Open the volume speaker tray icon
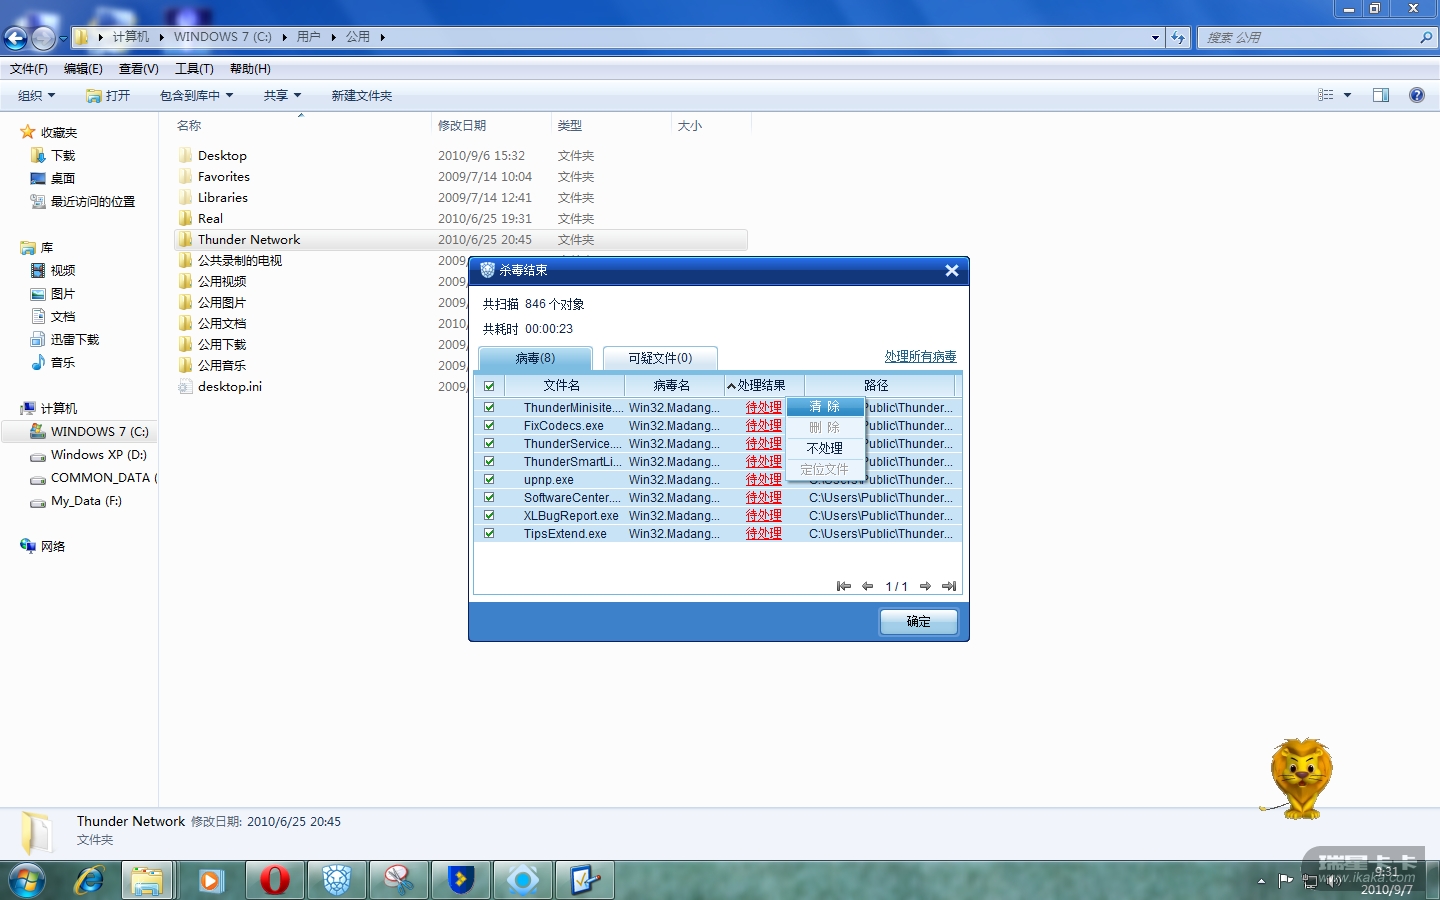Viewport: 1440px width, 900px height. (1334, 880)
